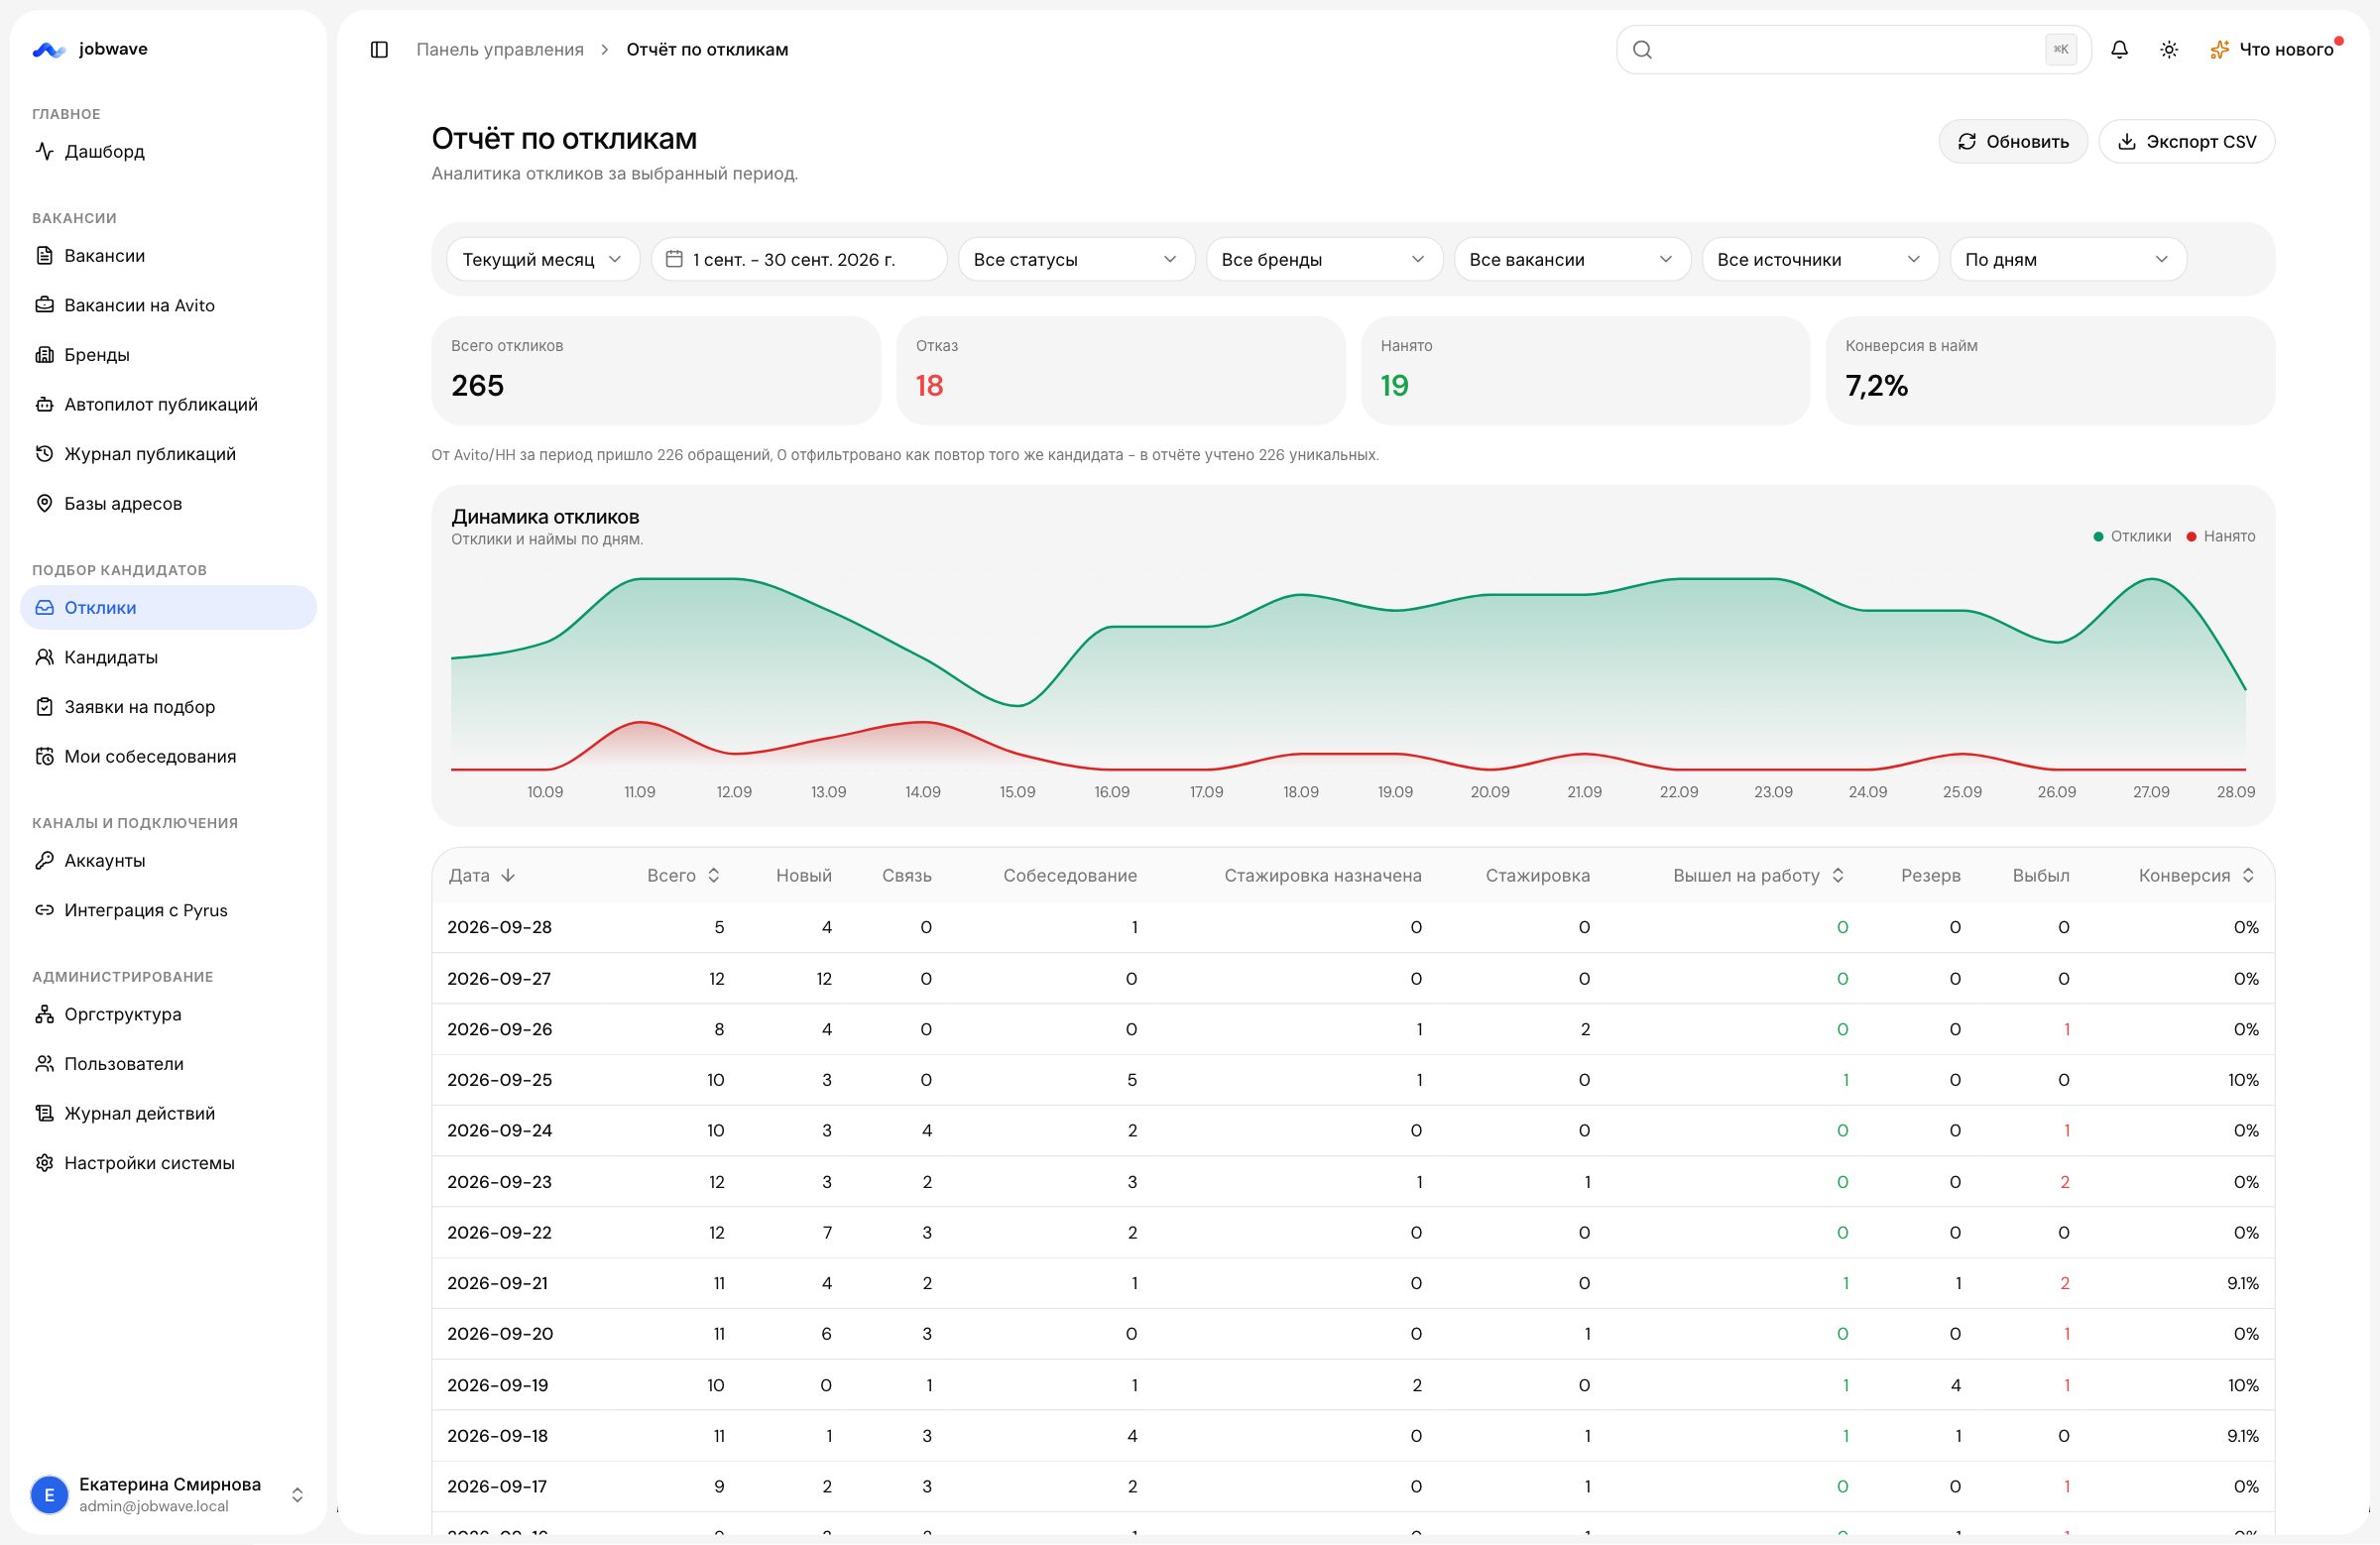Open Отклики in sidebar
The width and height of the screenshot is (2380, 1545).
click(168, 607)
